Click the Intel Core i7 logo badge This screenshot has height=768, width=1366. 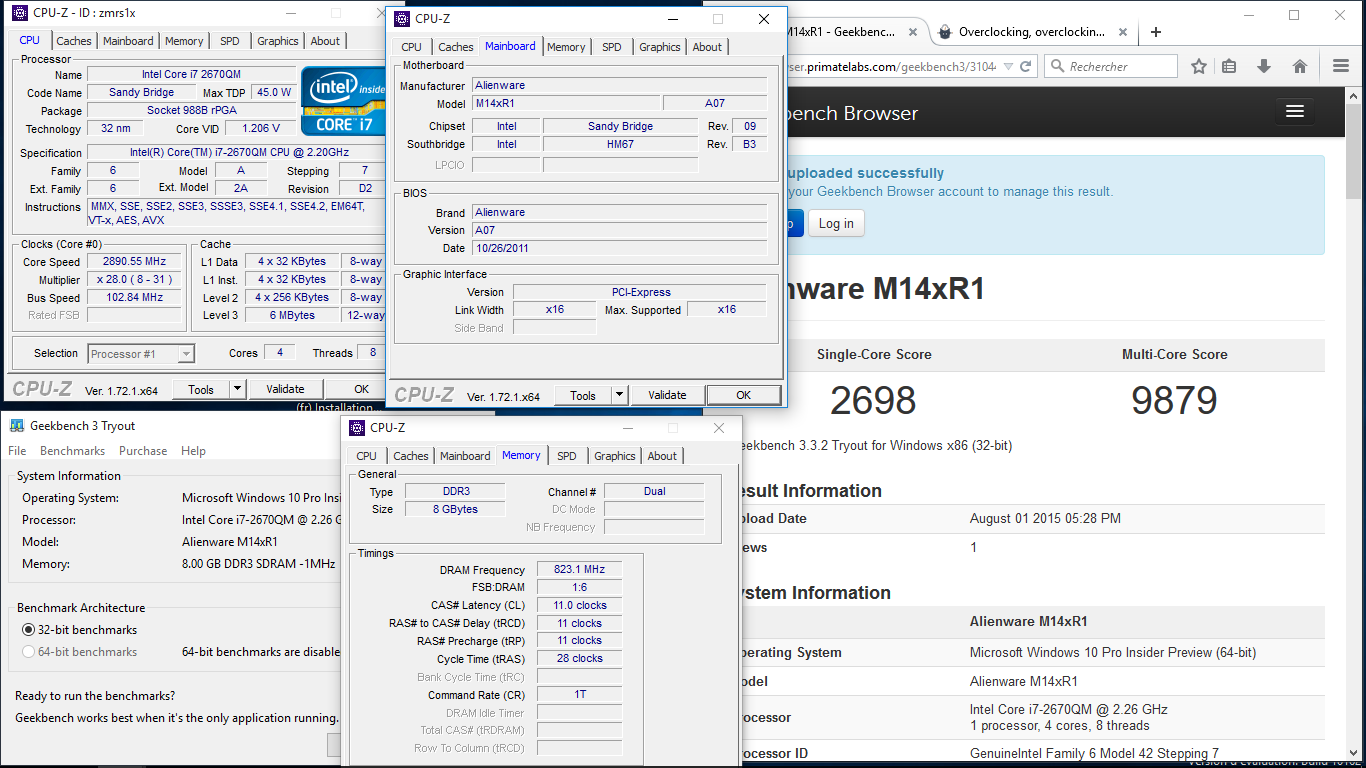(x=345, y=100)
